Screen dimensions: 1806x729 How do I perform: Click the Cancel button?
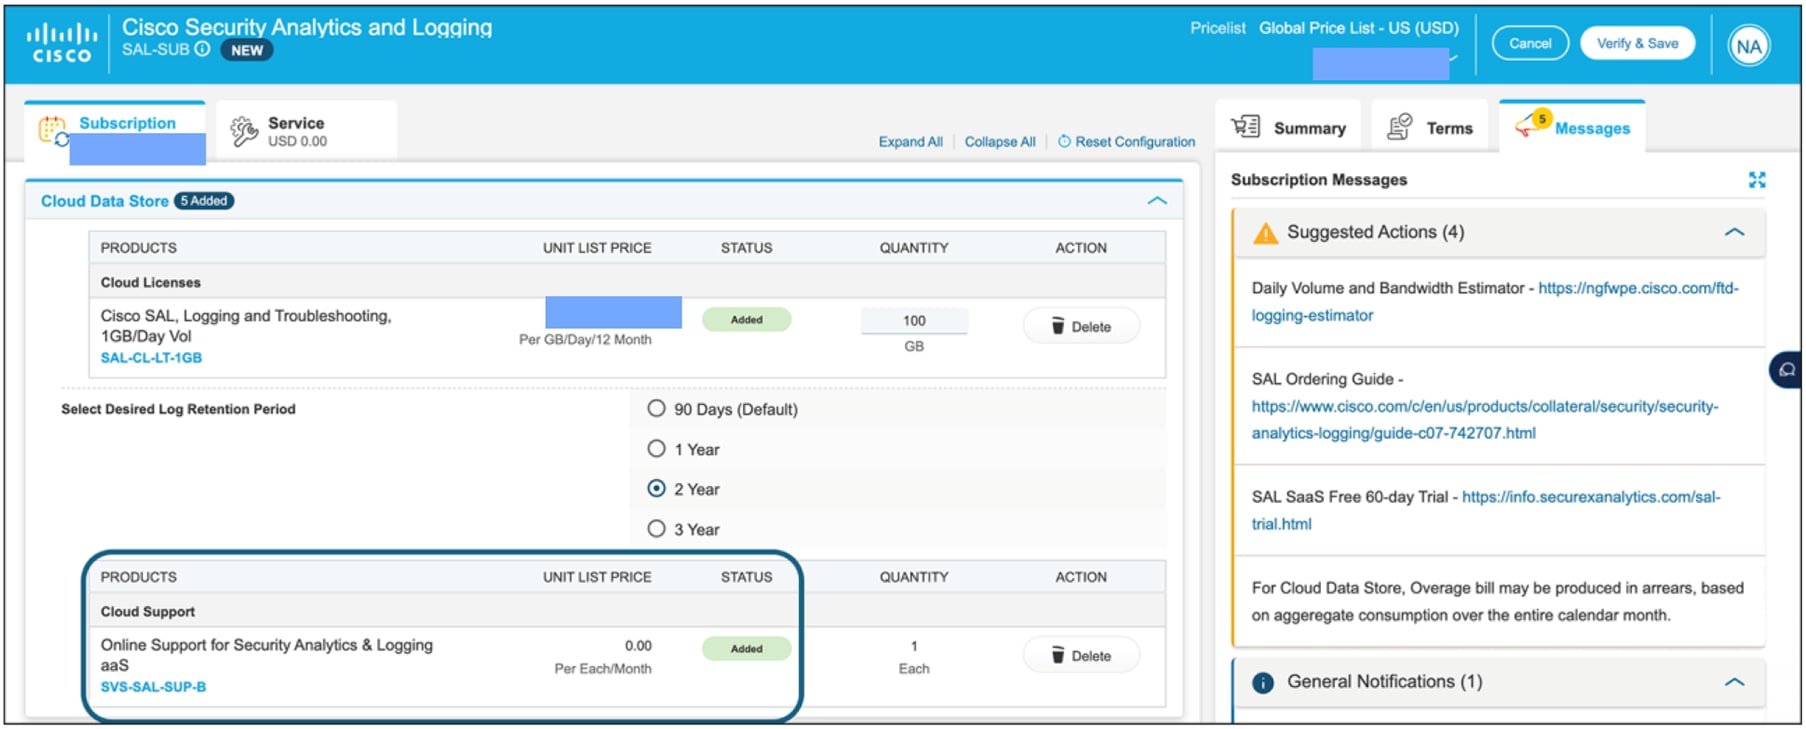point(1530,43)
